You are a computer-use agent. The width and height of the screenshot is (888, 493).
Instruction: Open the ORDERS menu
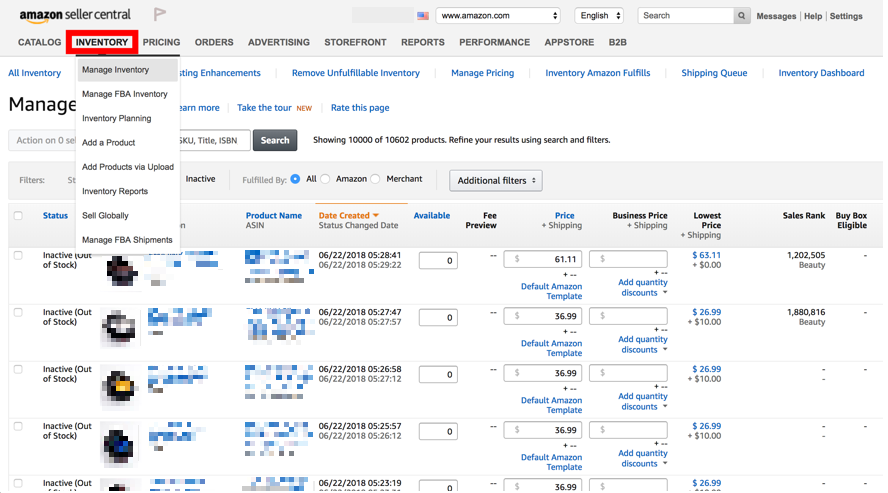(x=214, y=42)
